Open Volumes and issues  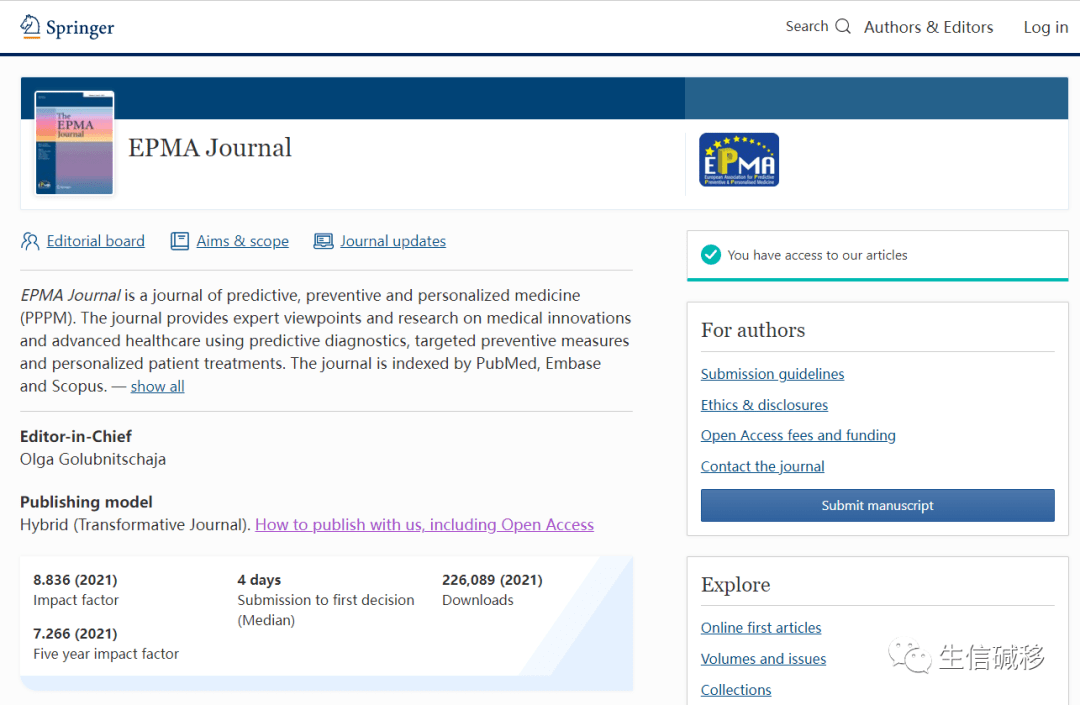pos(763,658)
